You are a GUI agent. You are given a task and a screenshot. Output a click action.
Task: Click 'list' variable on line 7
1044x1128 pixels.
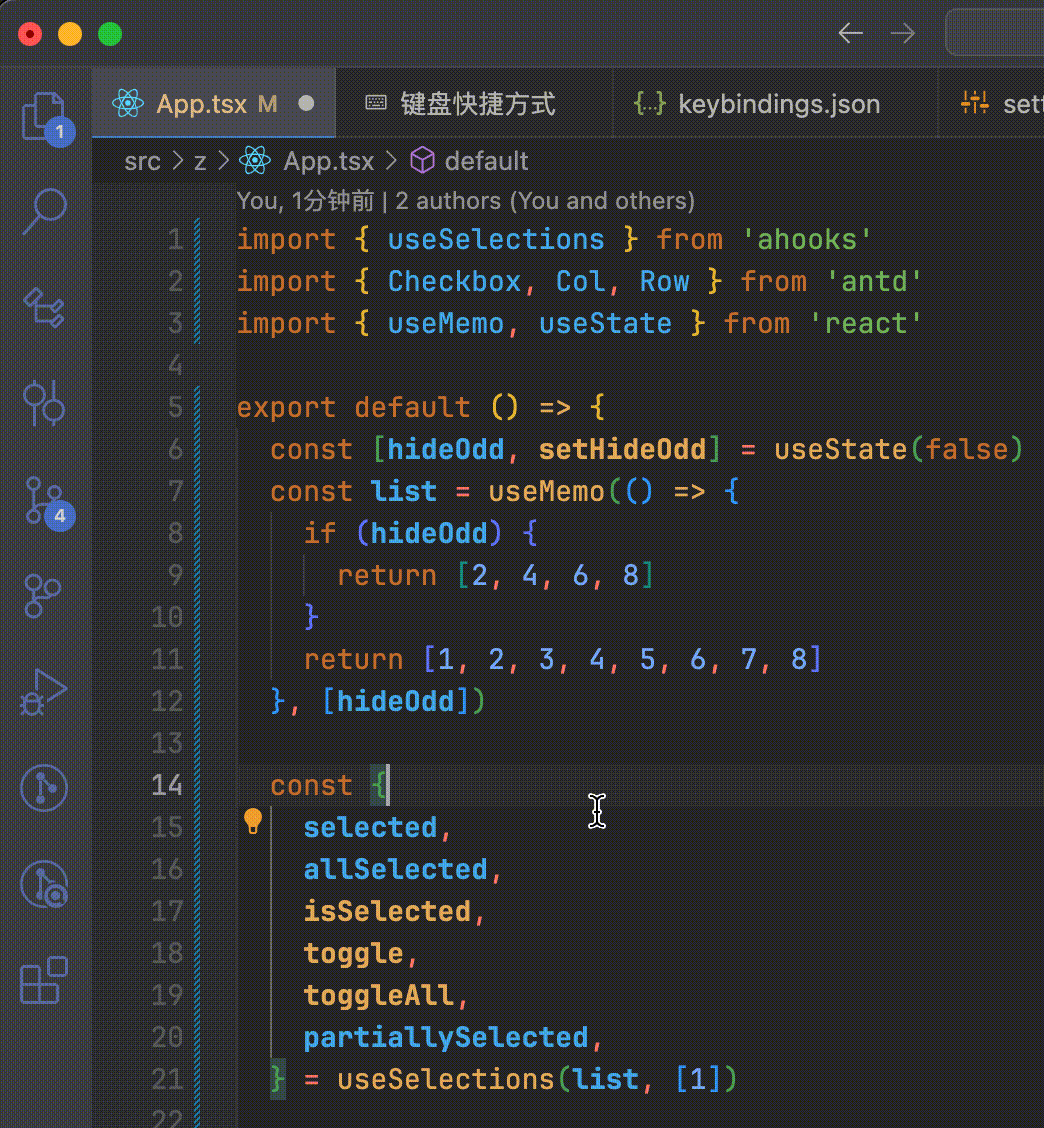click(404, 491)
